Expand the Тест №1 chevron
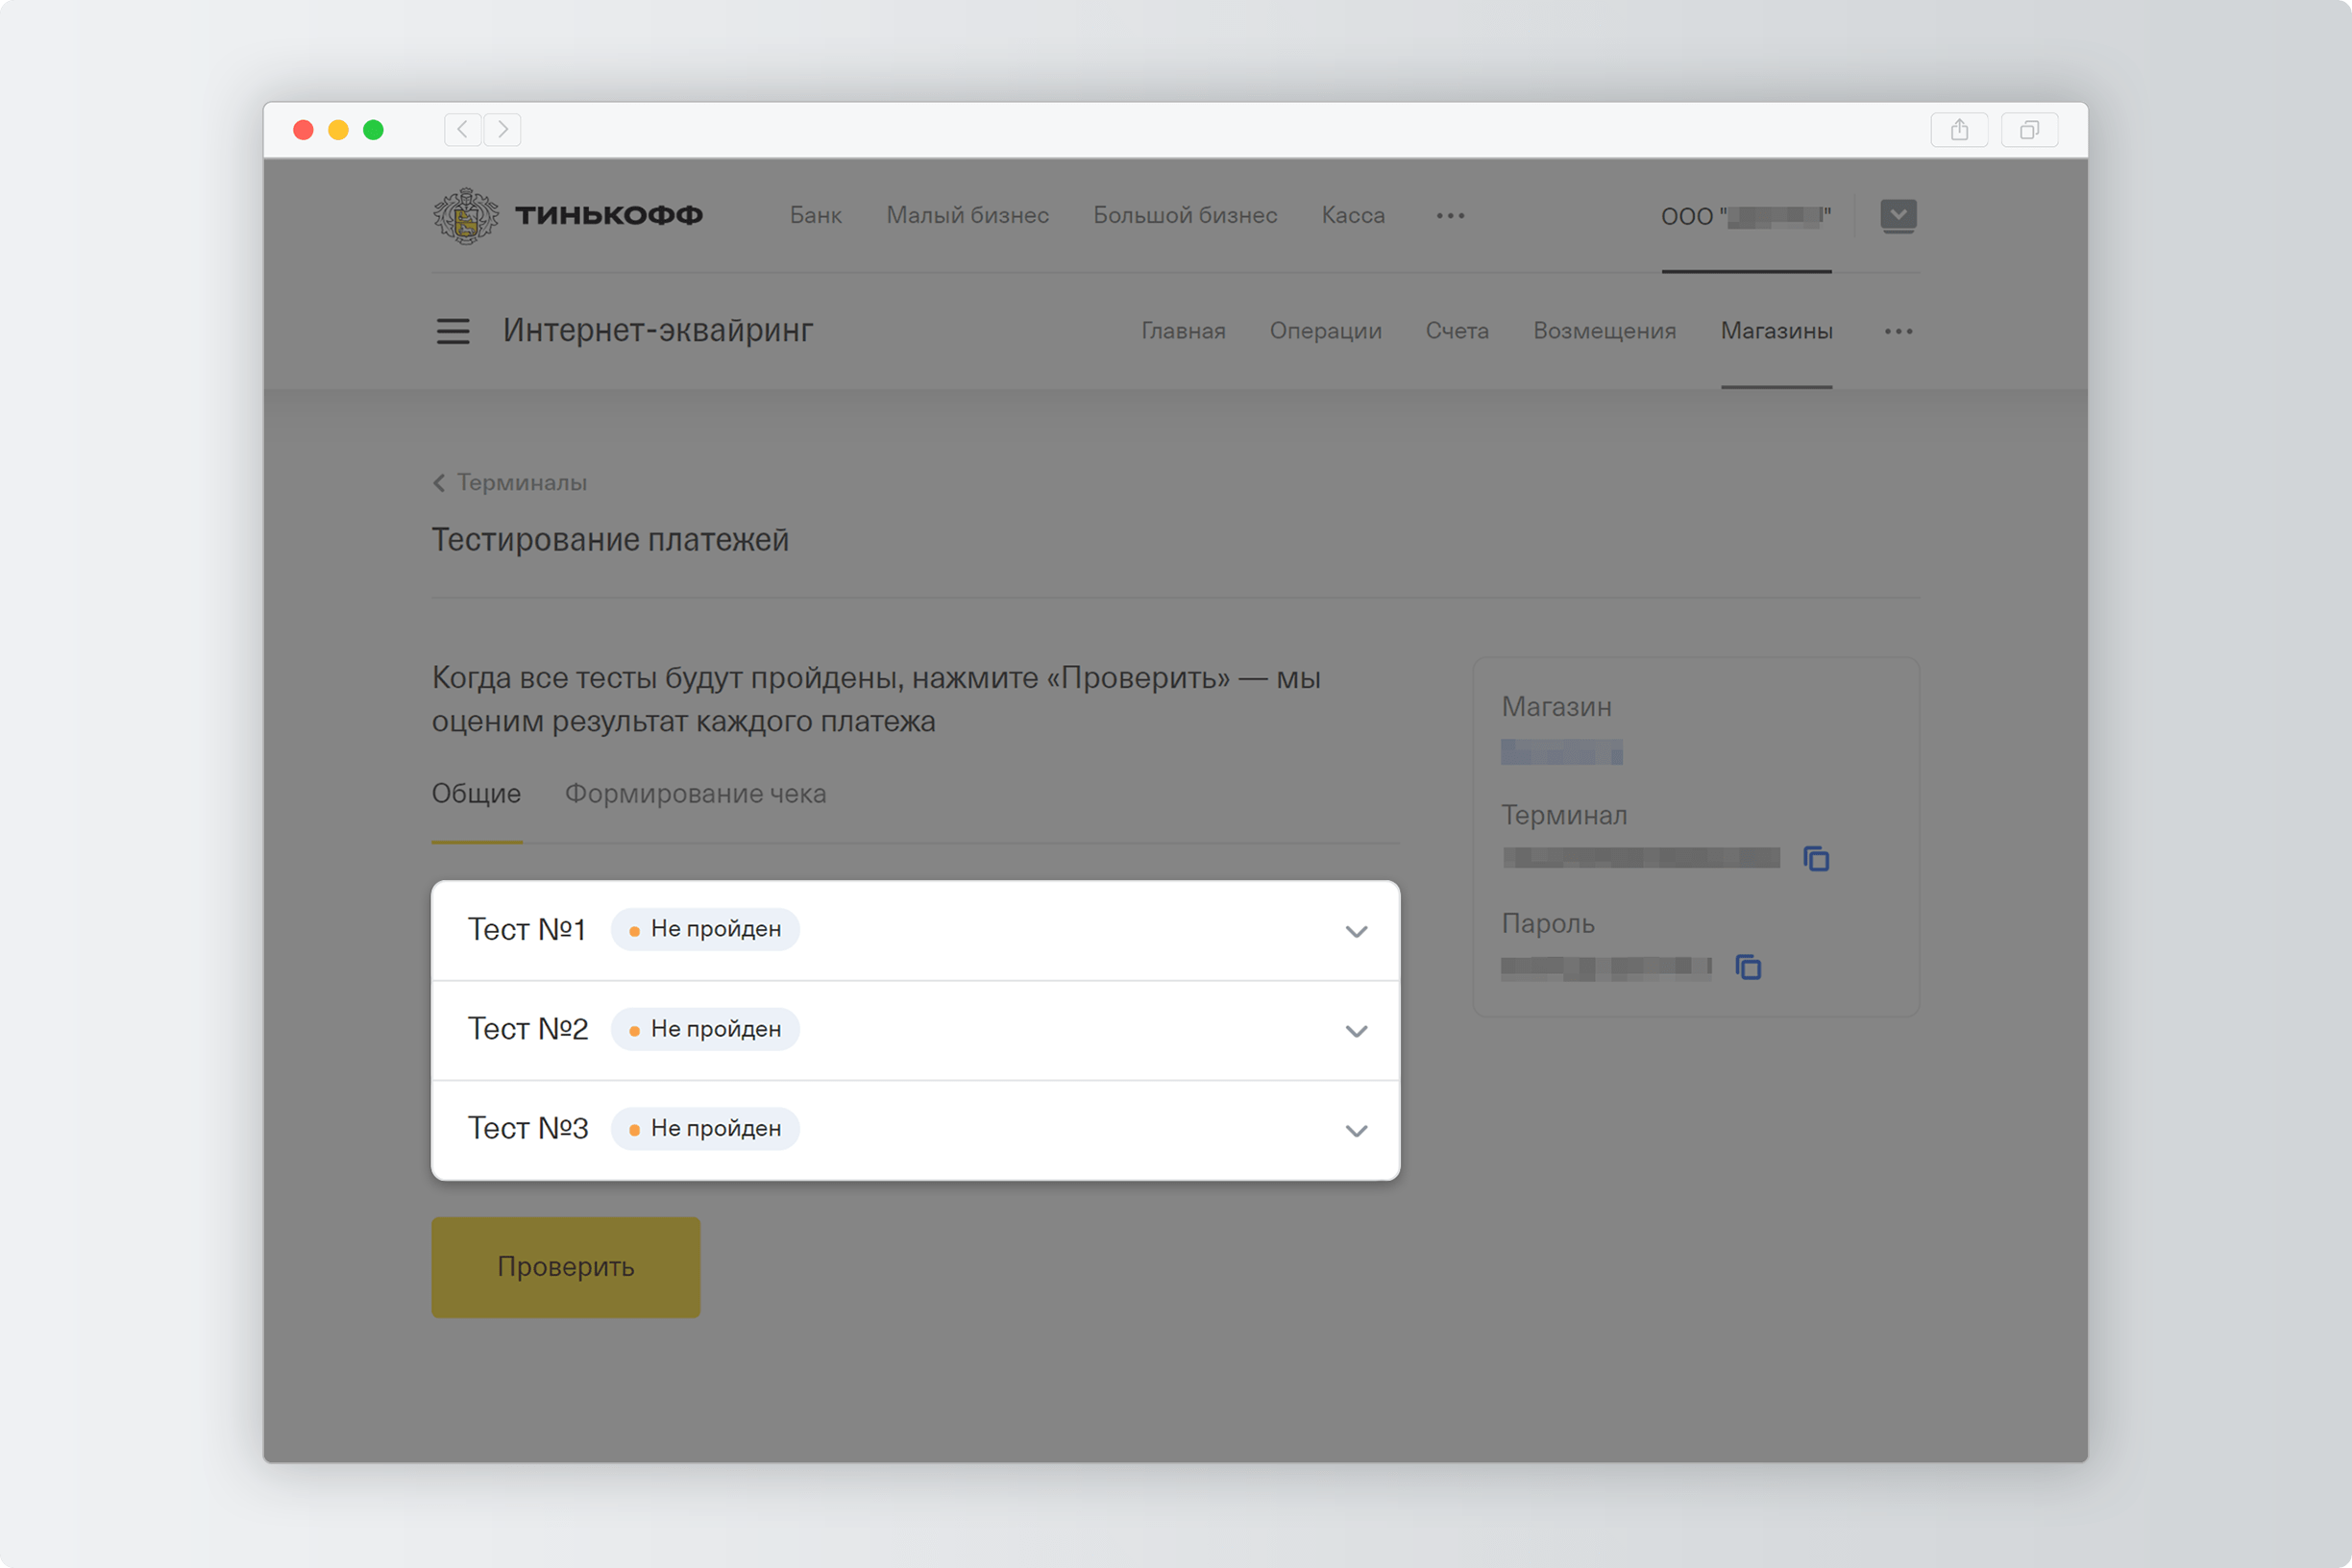This screenshot has height=1568, width=2352. pyautogui.click(x=1356, y=931)
